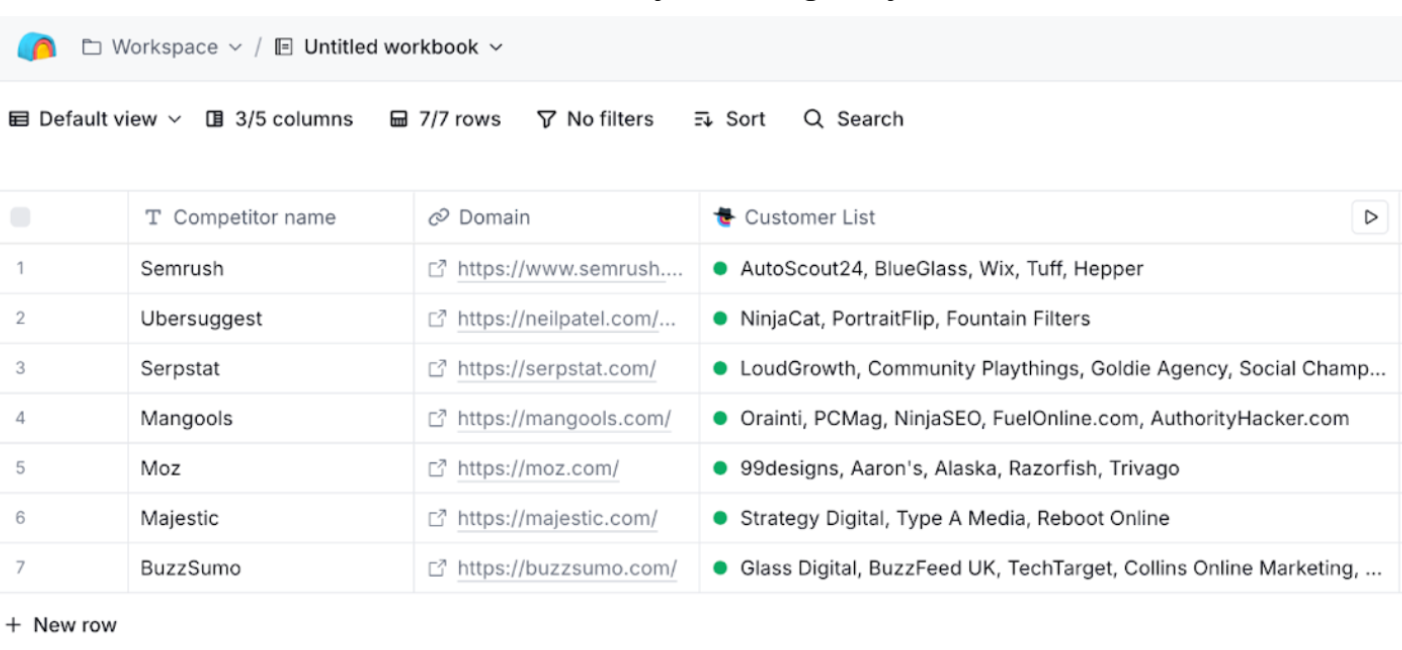Select the Ubersuggest competitor name cell

pyautogui.click(x=201, y=319)
